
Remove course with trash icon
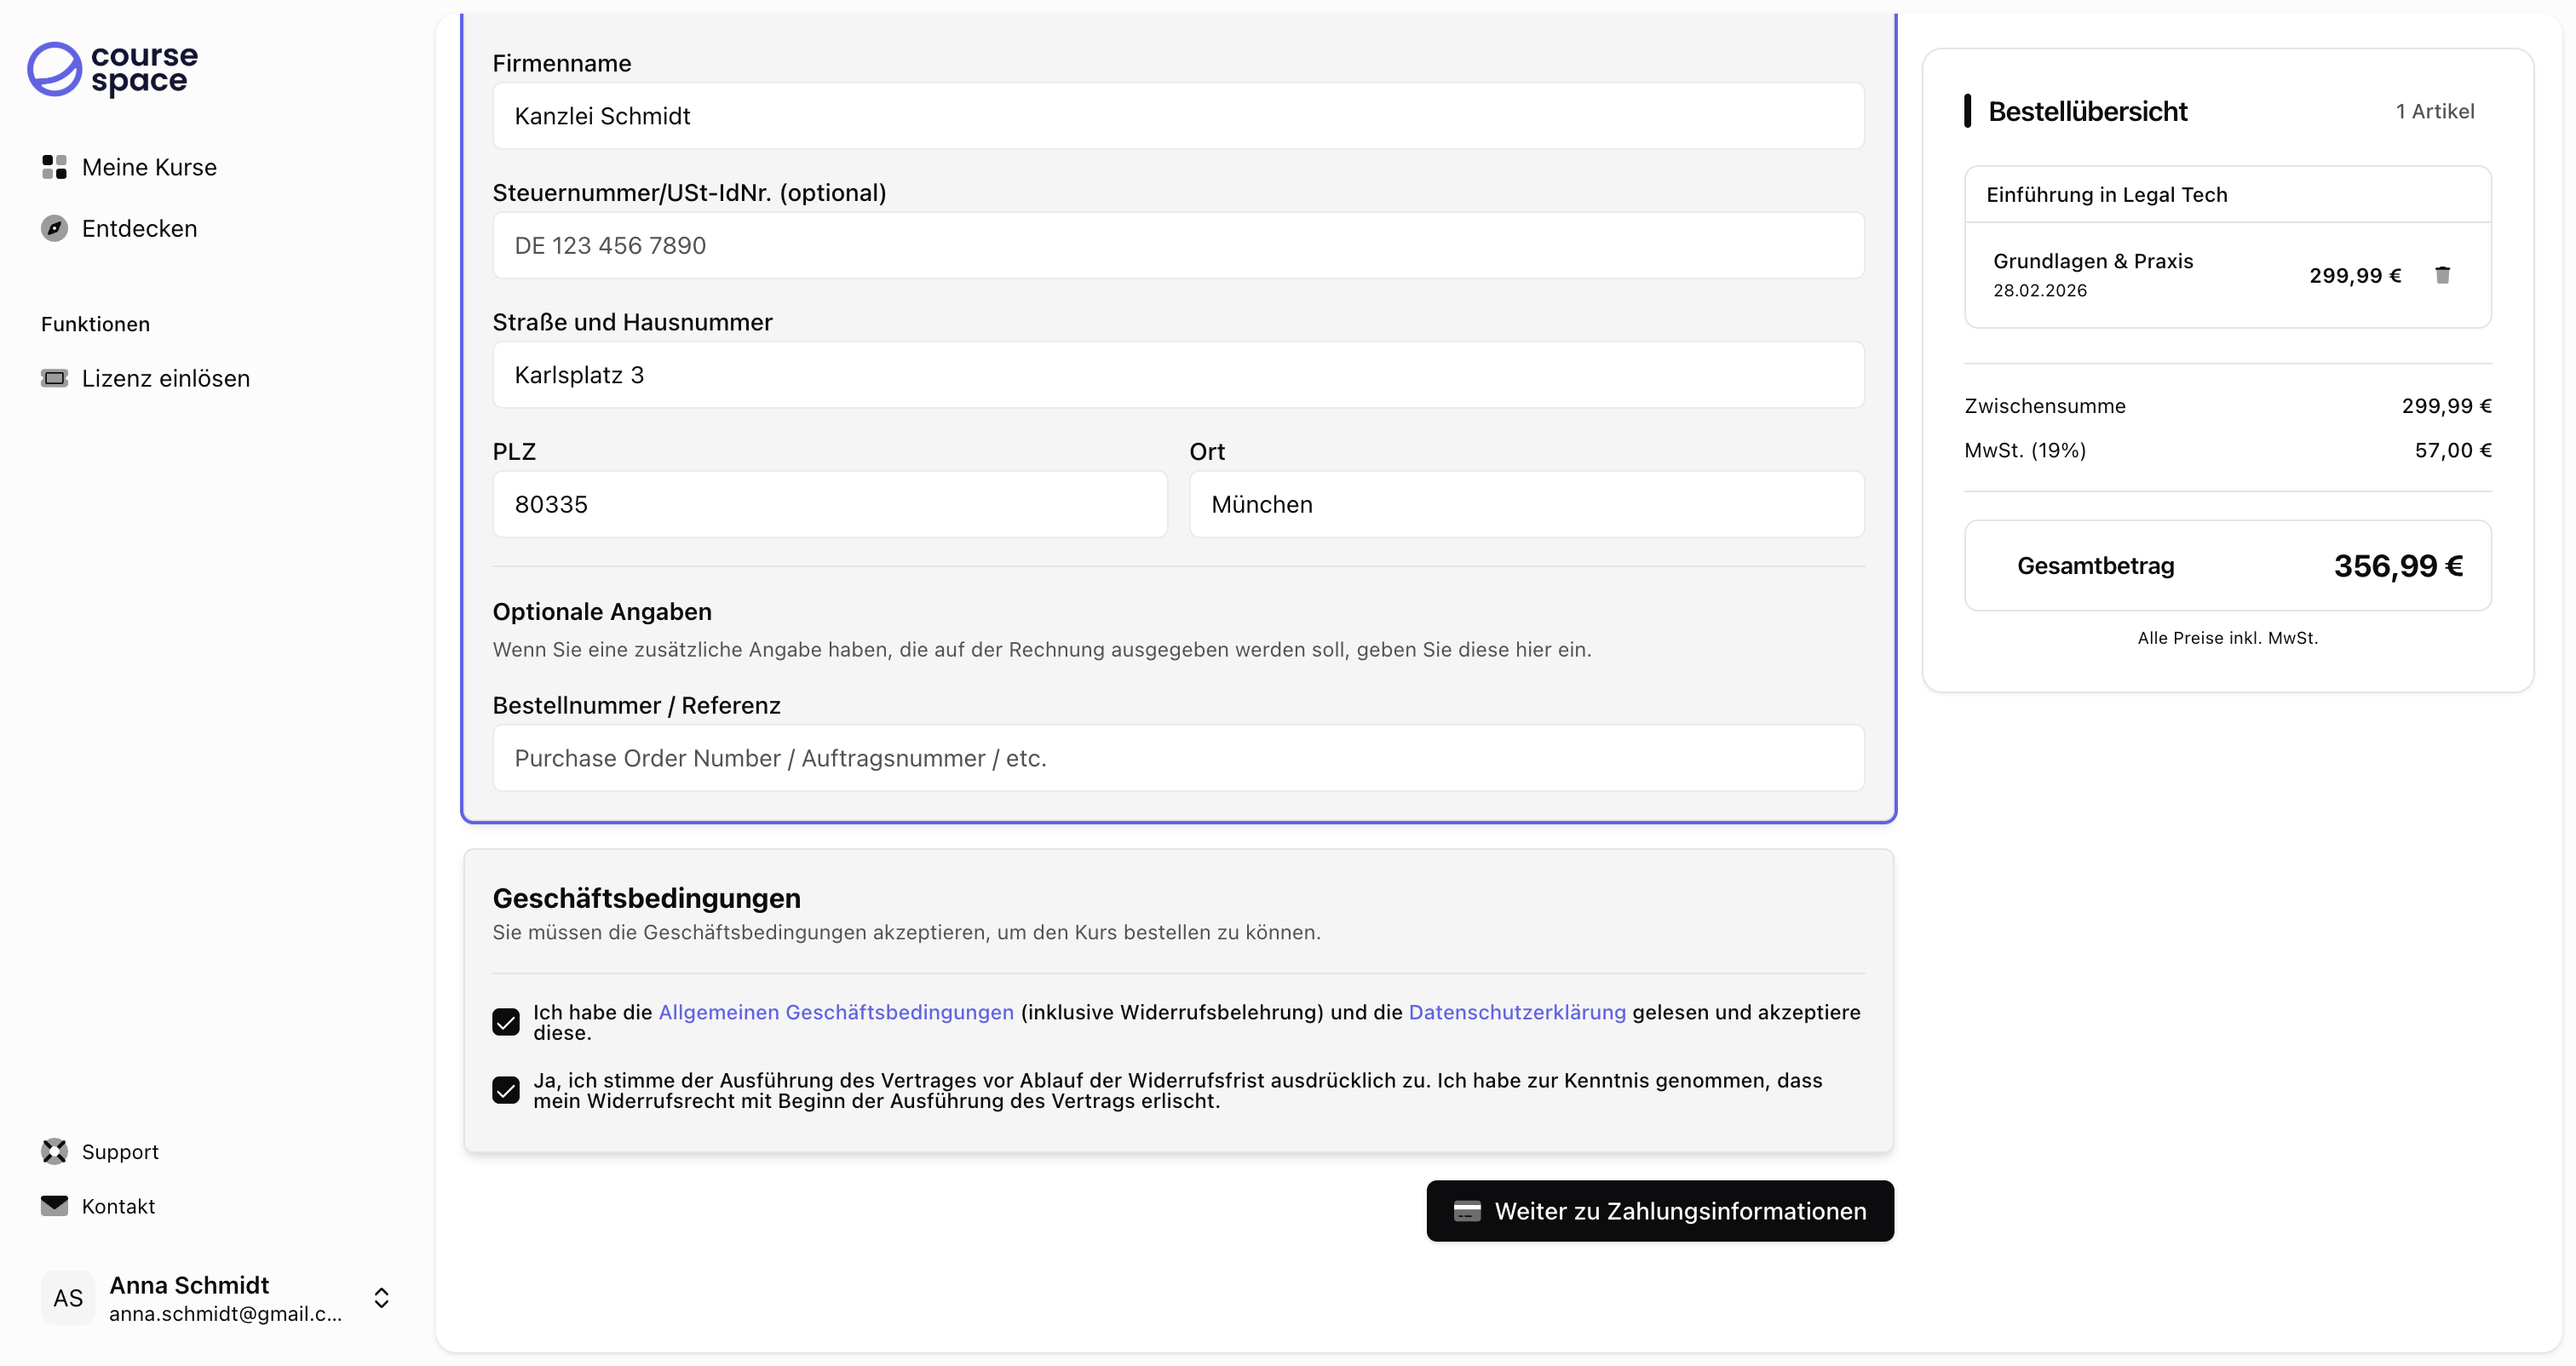[2442, 275]
